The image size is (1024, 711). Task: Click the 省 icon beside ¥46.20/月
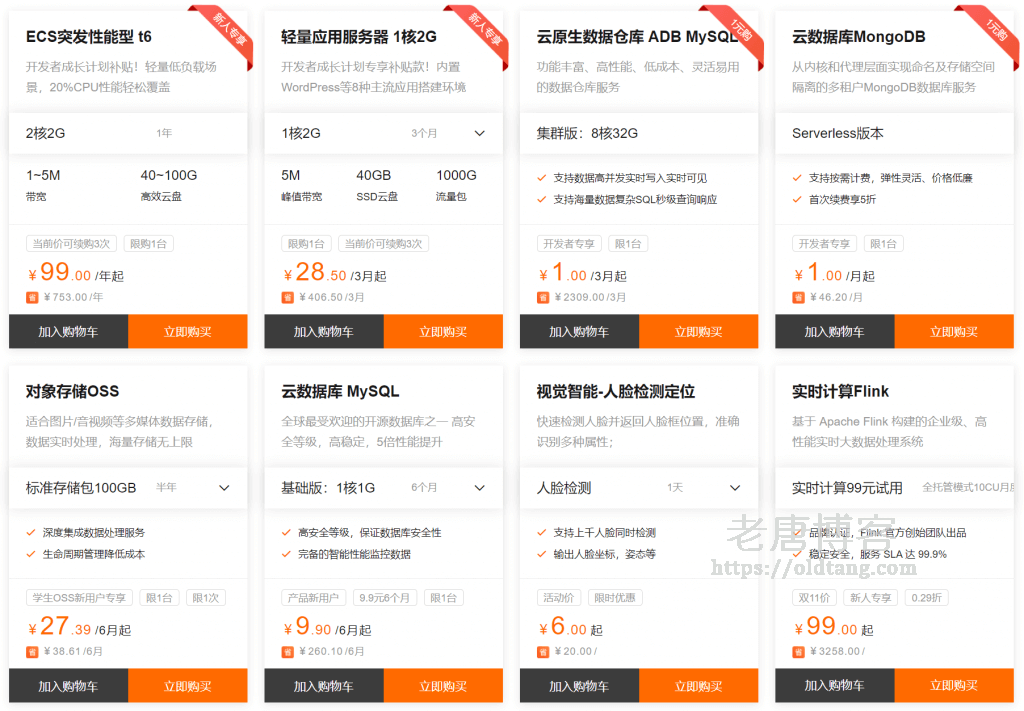click(x=799, y=297)
